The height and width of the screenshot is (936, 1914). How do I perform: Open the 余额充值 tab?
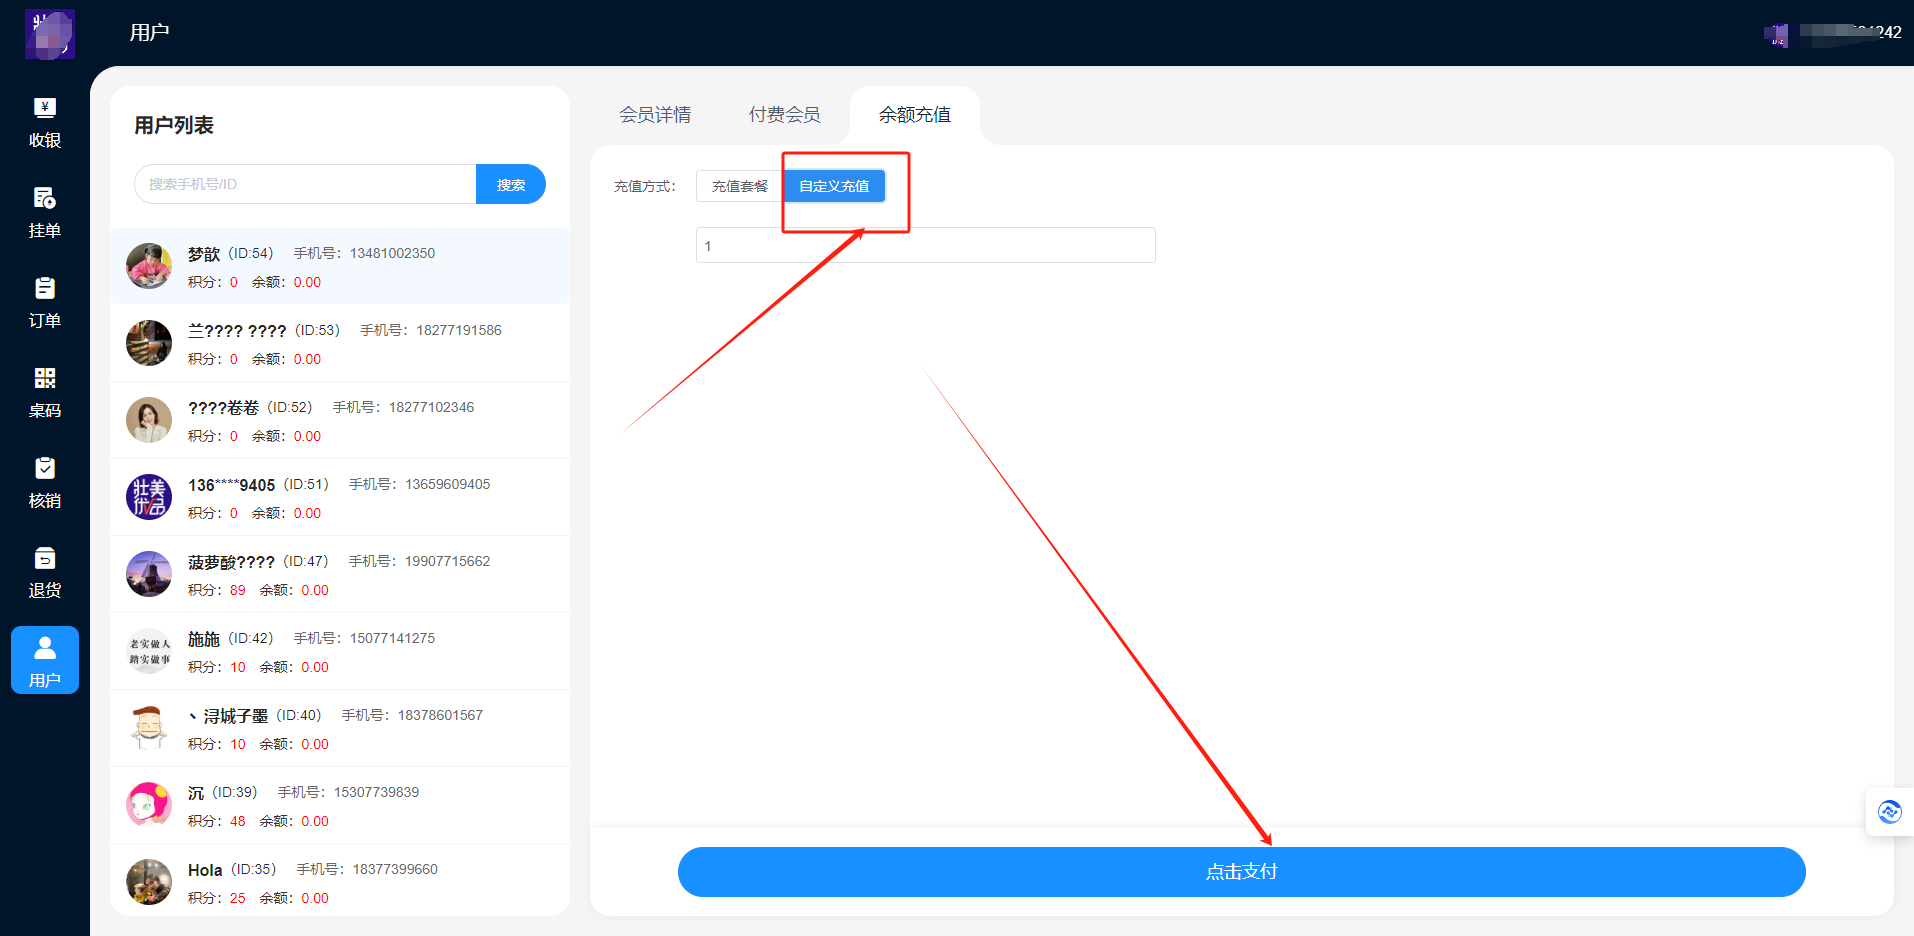coord(914,115)
